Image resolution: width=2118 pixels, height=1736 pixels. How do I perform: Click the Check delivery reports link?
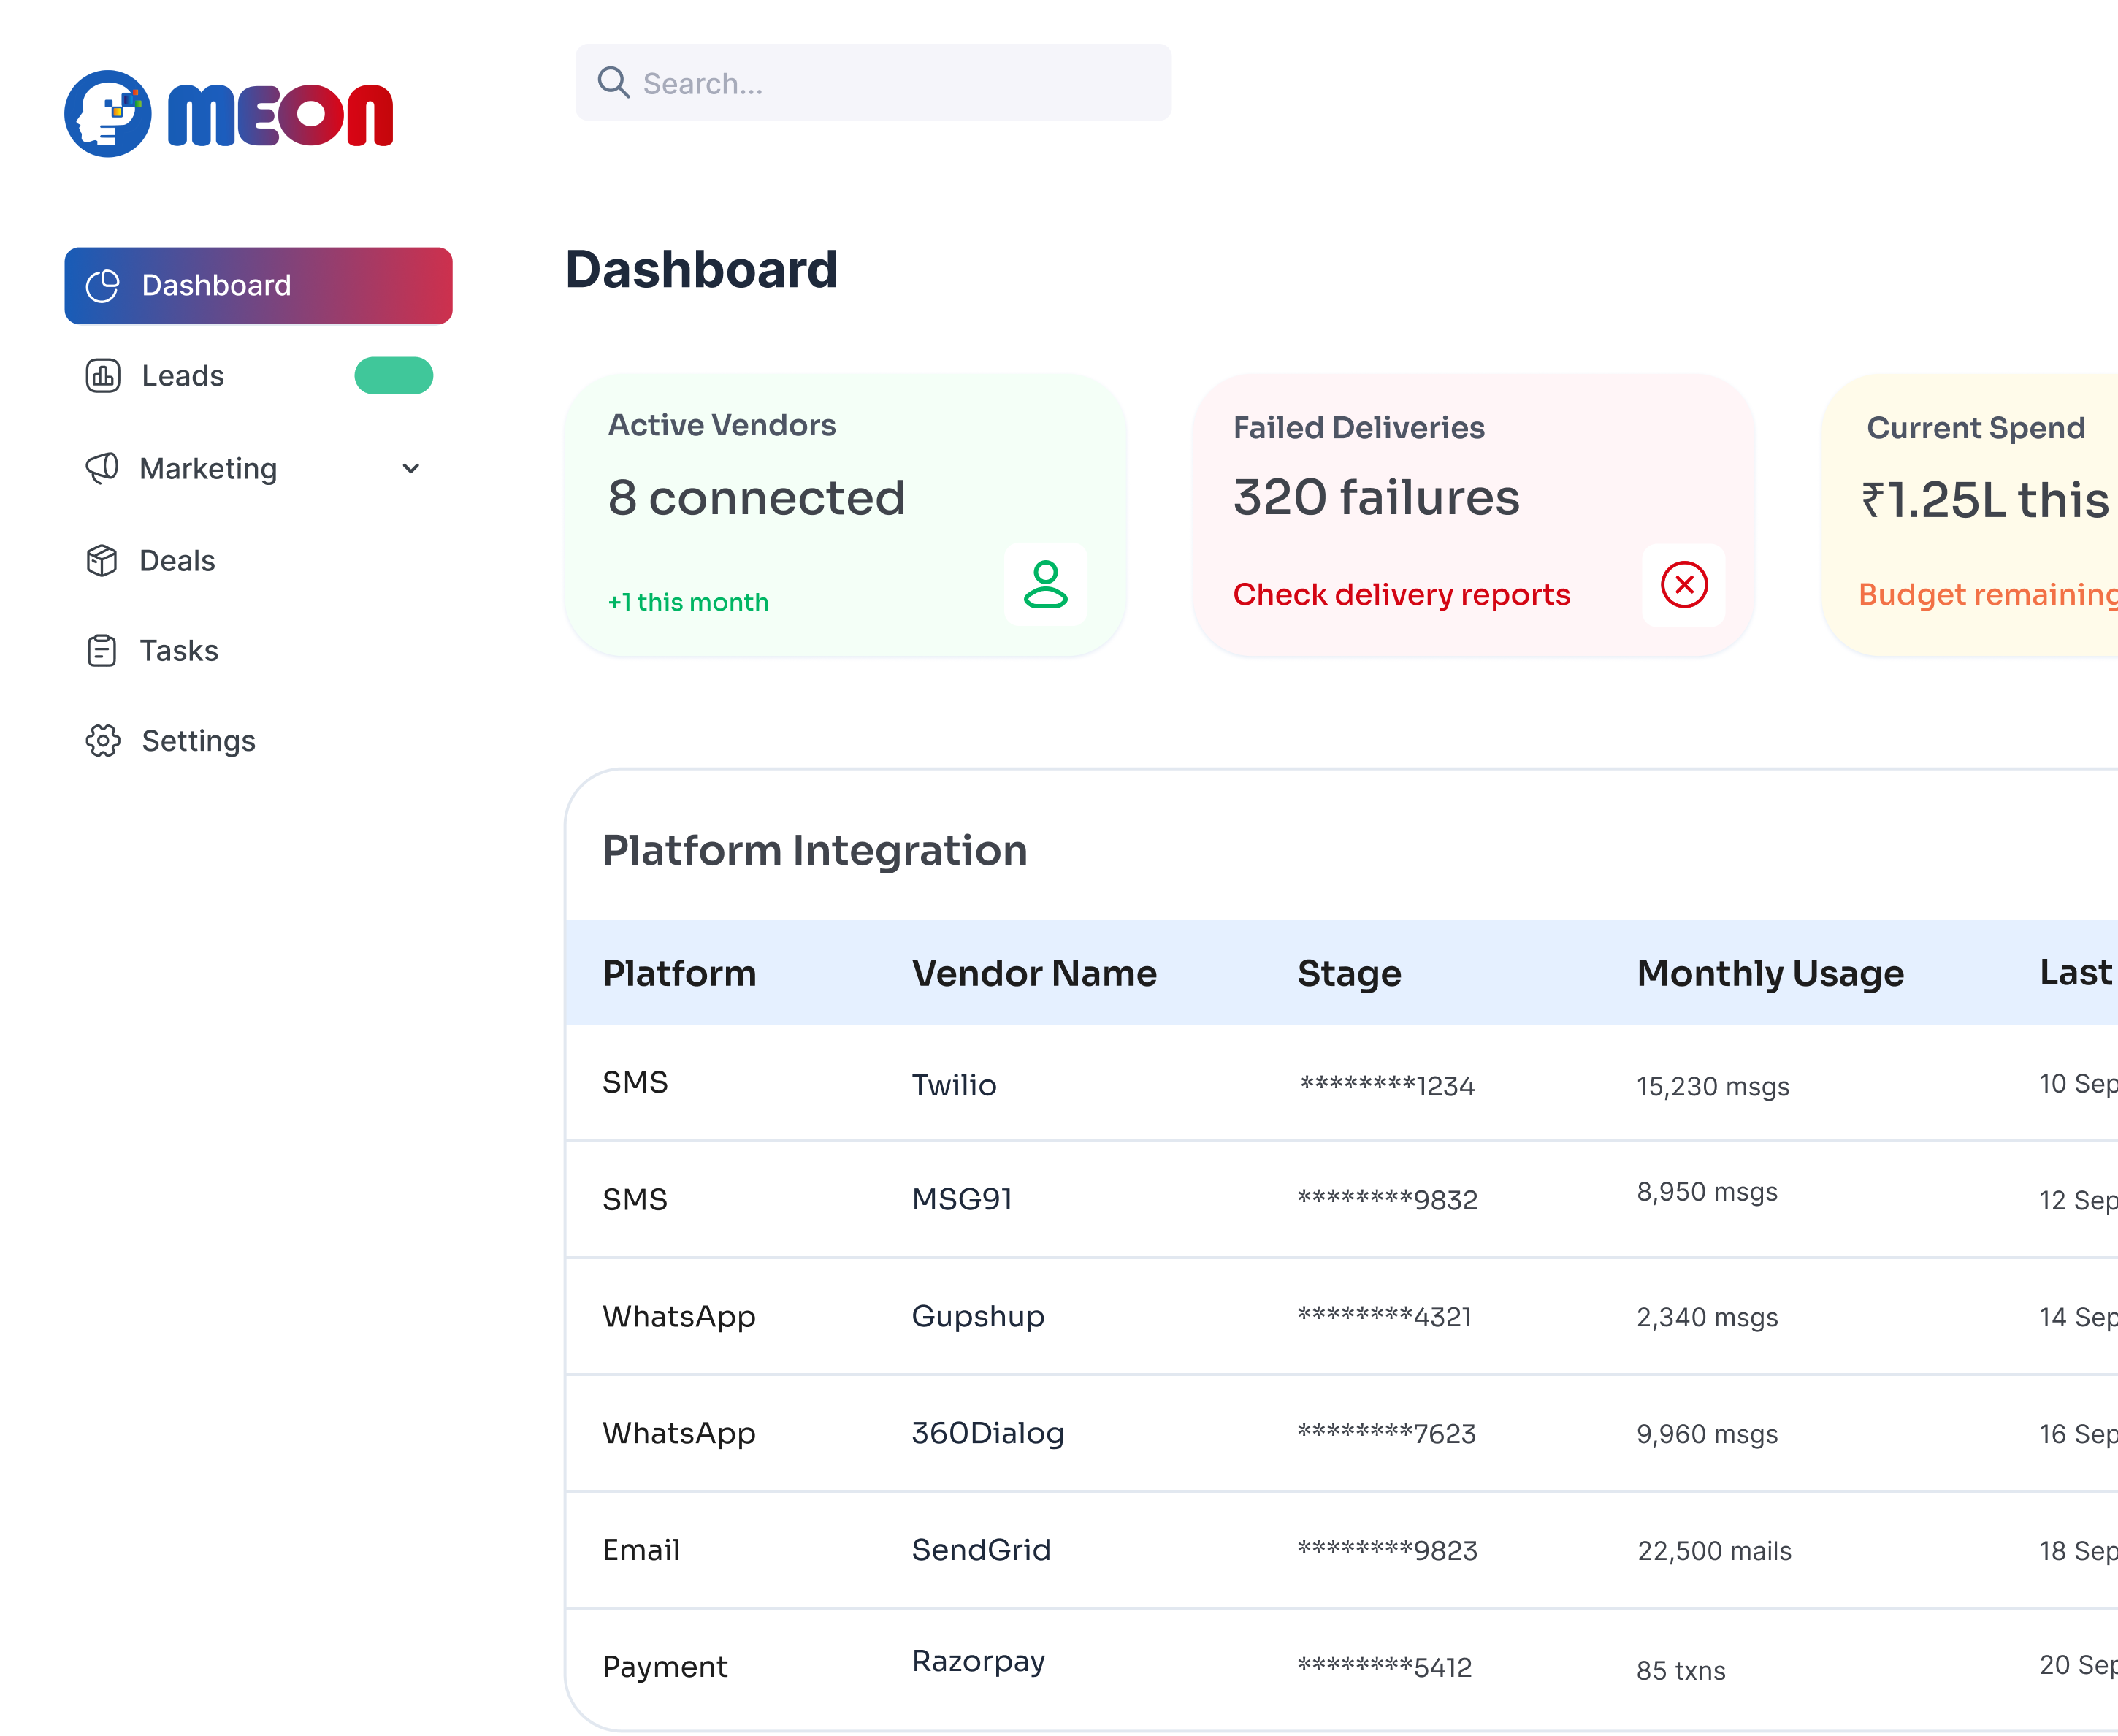pos(1401,595)
